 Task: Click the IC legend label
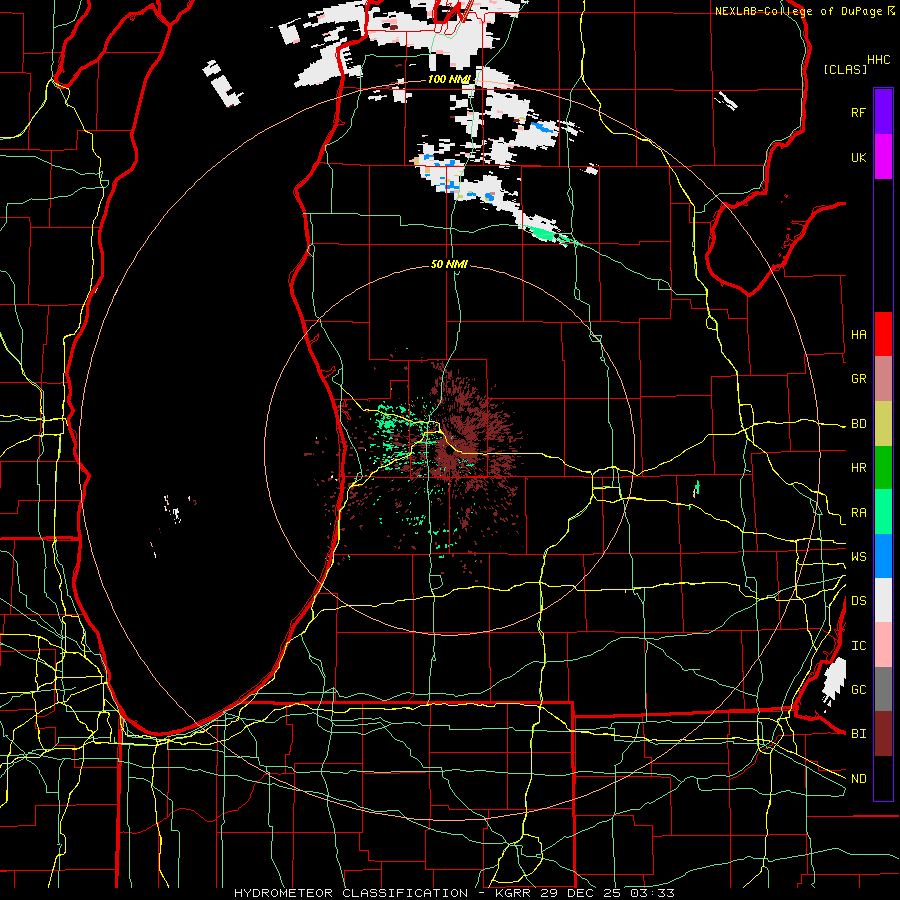pyautogui.click(x=858, y=646)
